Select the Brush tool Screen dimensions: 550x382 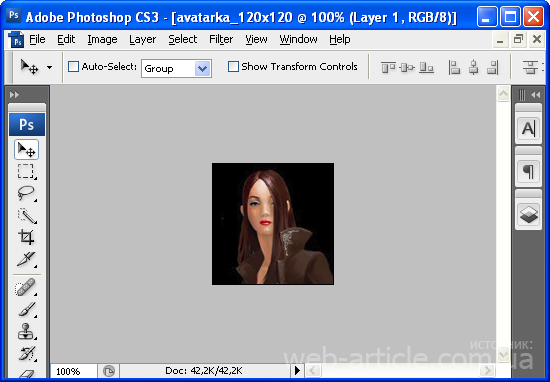tap(26, 309)
